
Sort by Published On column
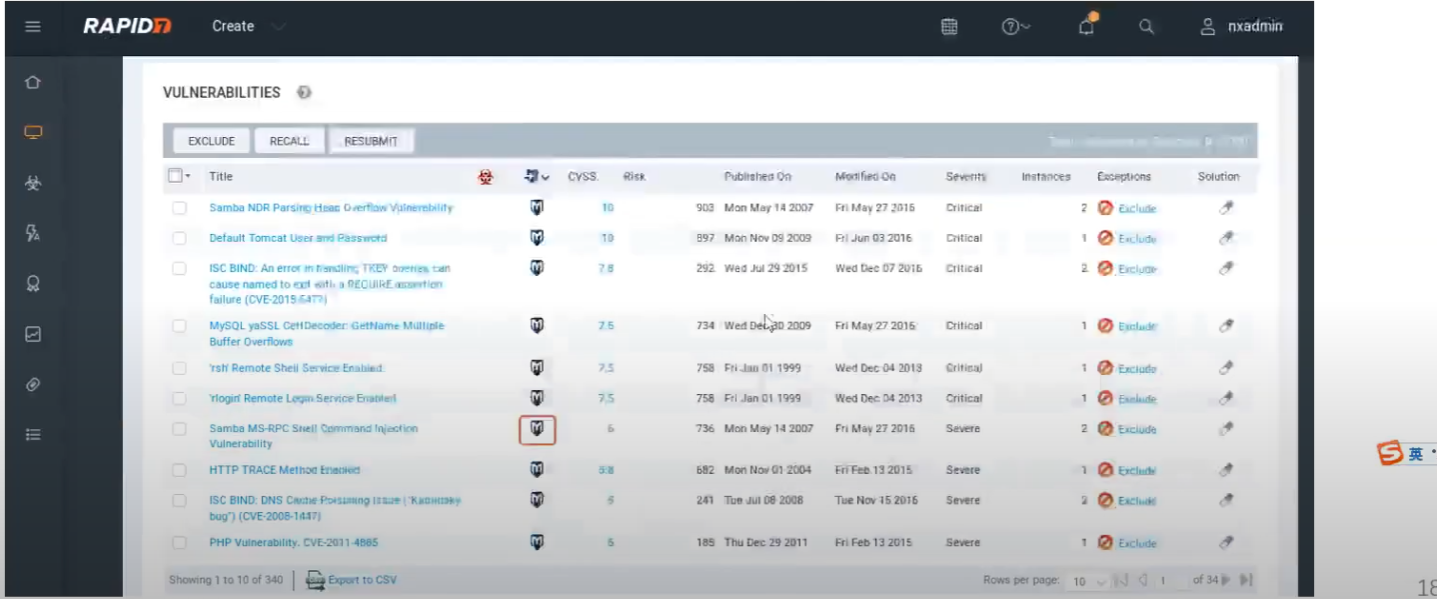[x=757, y=177]
